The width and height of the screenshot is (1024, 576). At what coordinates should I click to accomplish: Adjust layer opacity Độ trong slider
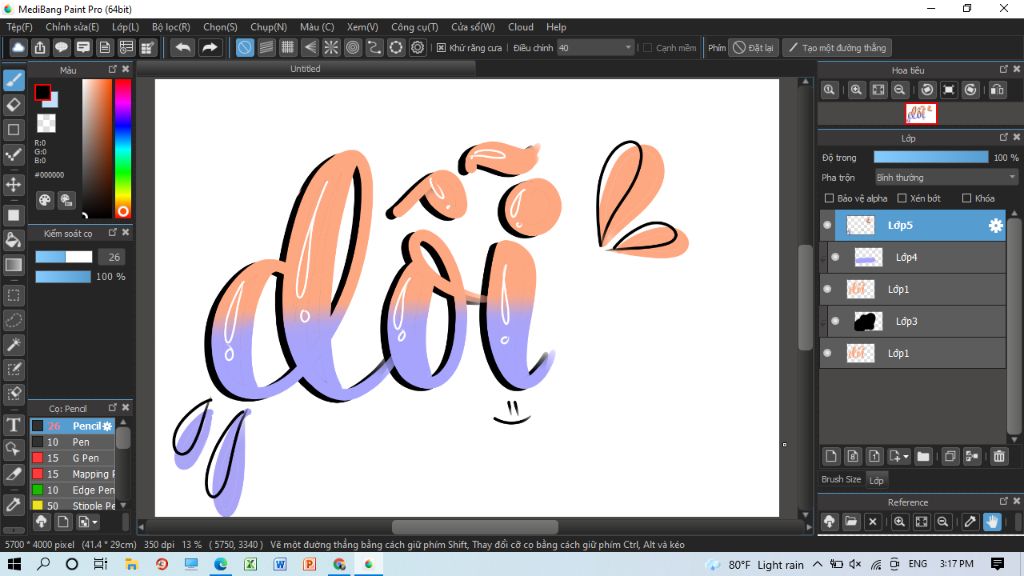pyautogui.click(x=931, y=157)
